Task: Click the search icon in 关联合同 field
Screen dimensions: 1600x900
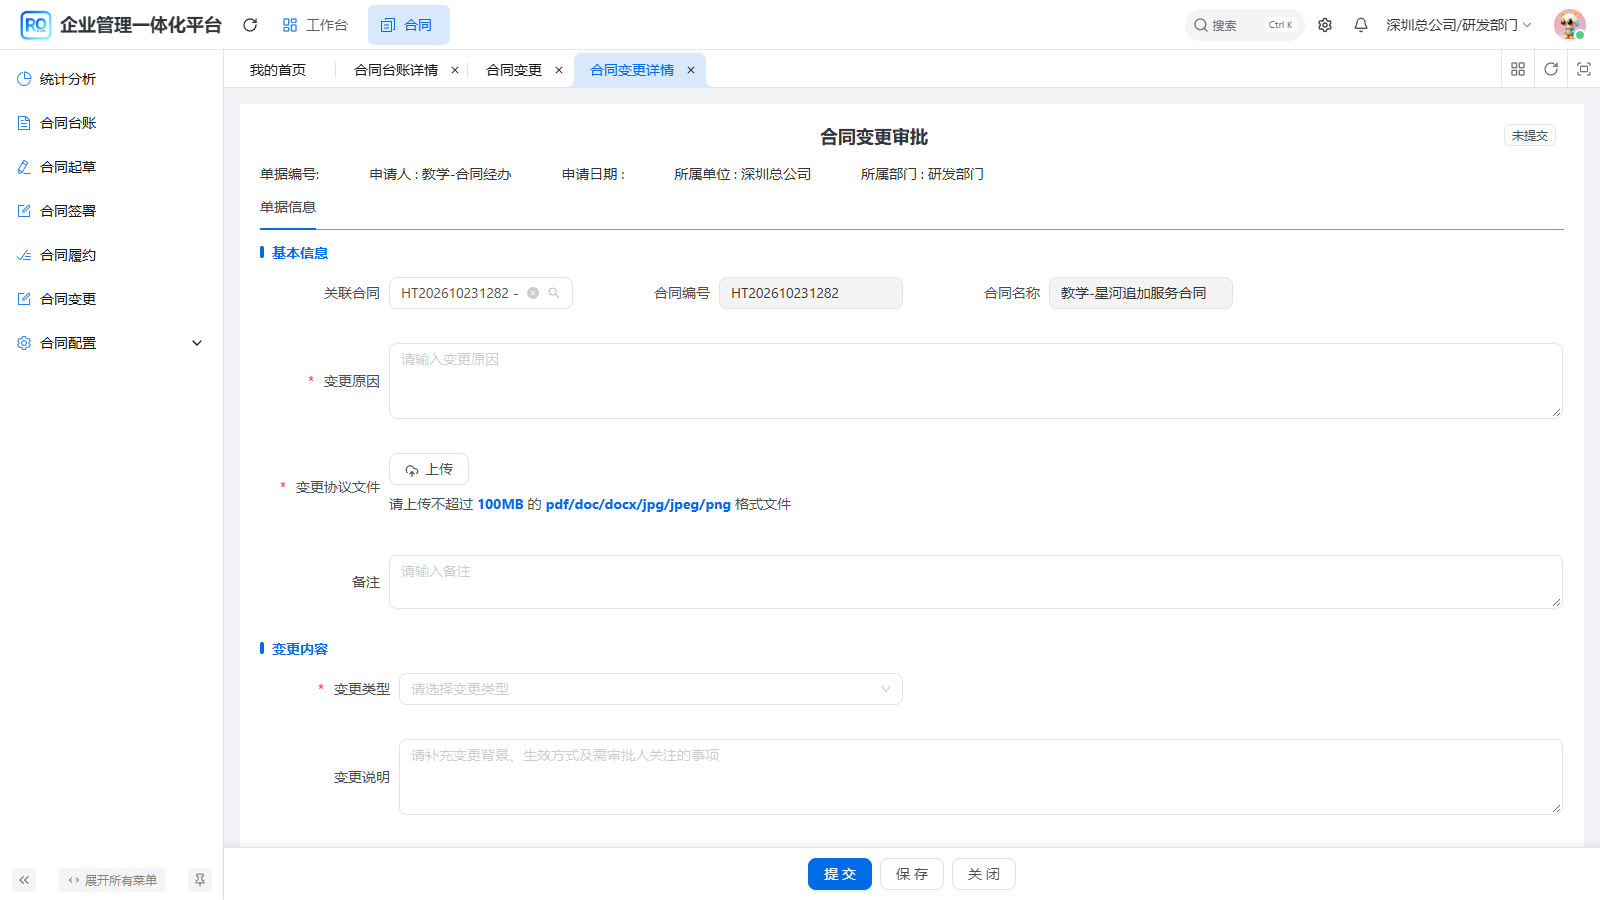Action: click(554, 293)
